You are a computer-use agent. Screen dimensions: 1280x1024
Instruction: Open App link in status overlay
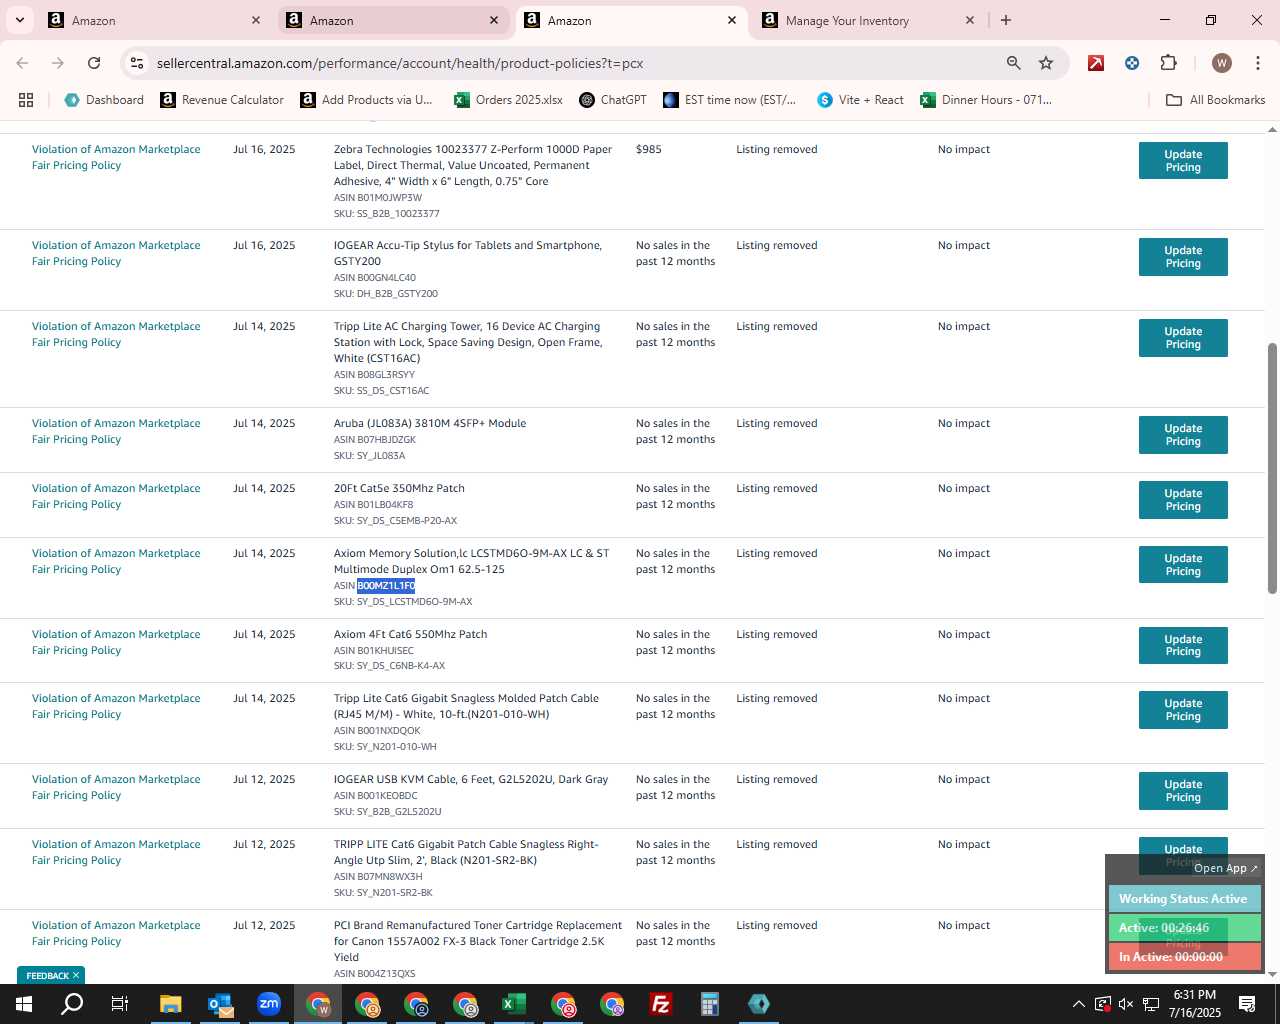1226,868
